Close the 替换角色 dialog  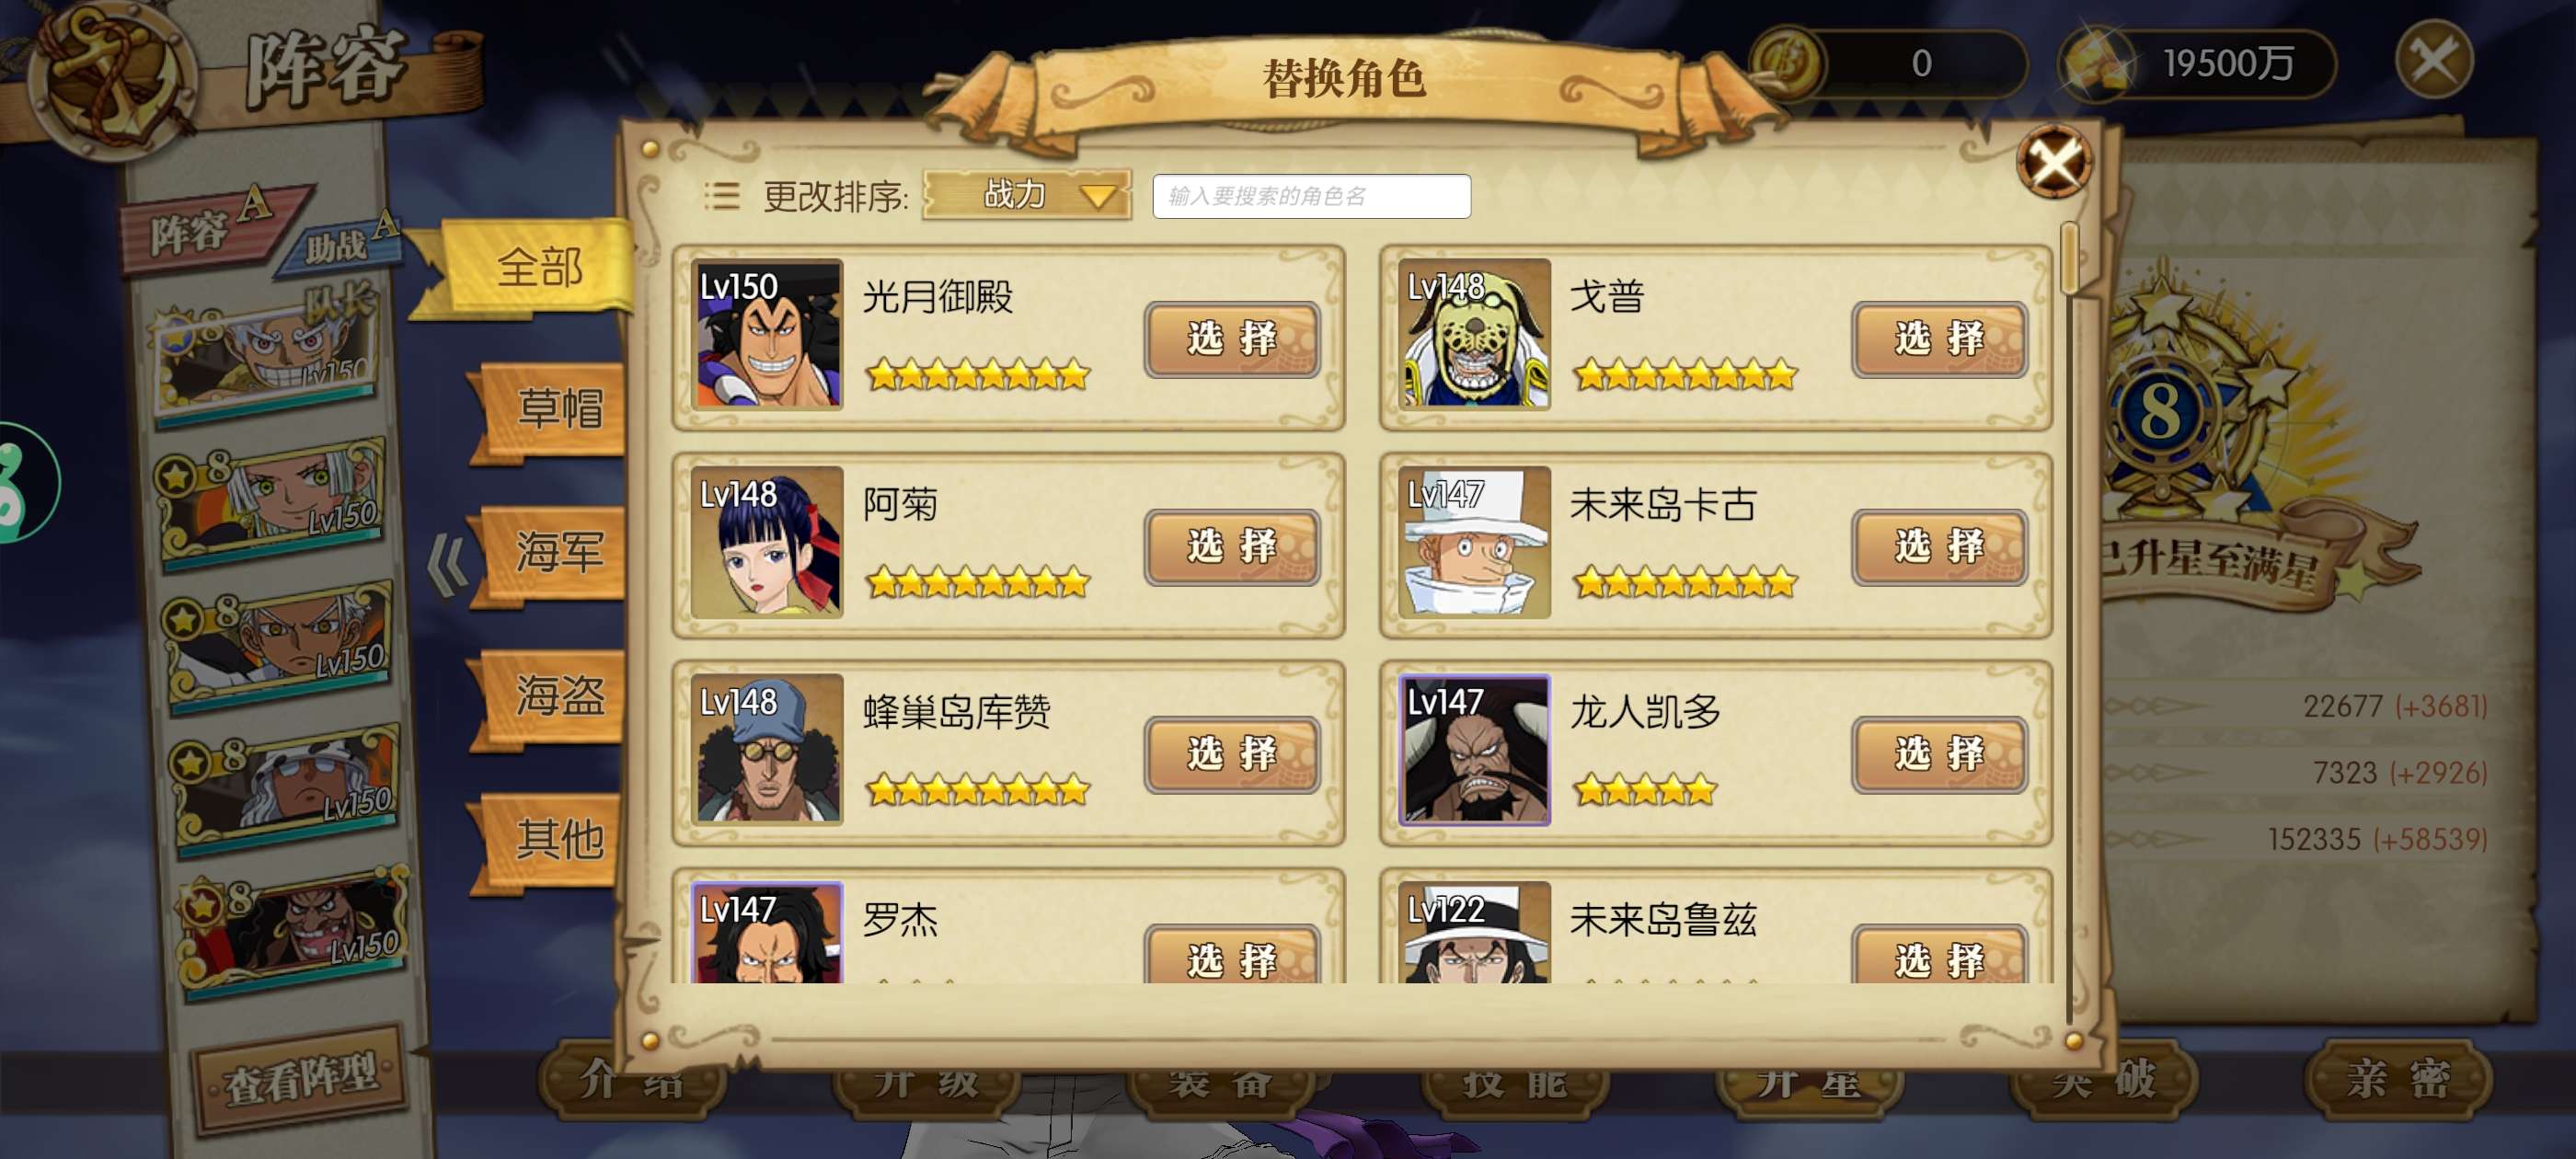coord(2054,161)
